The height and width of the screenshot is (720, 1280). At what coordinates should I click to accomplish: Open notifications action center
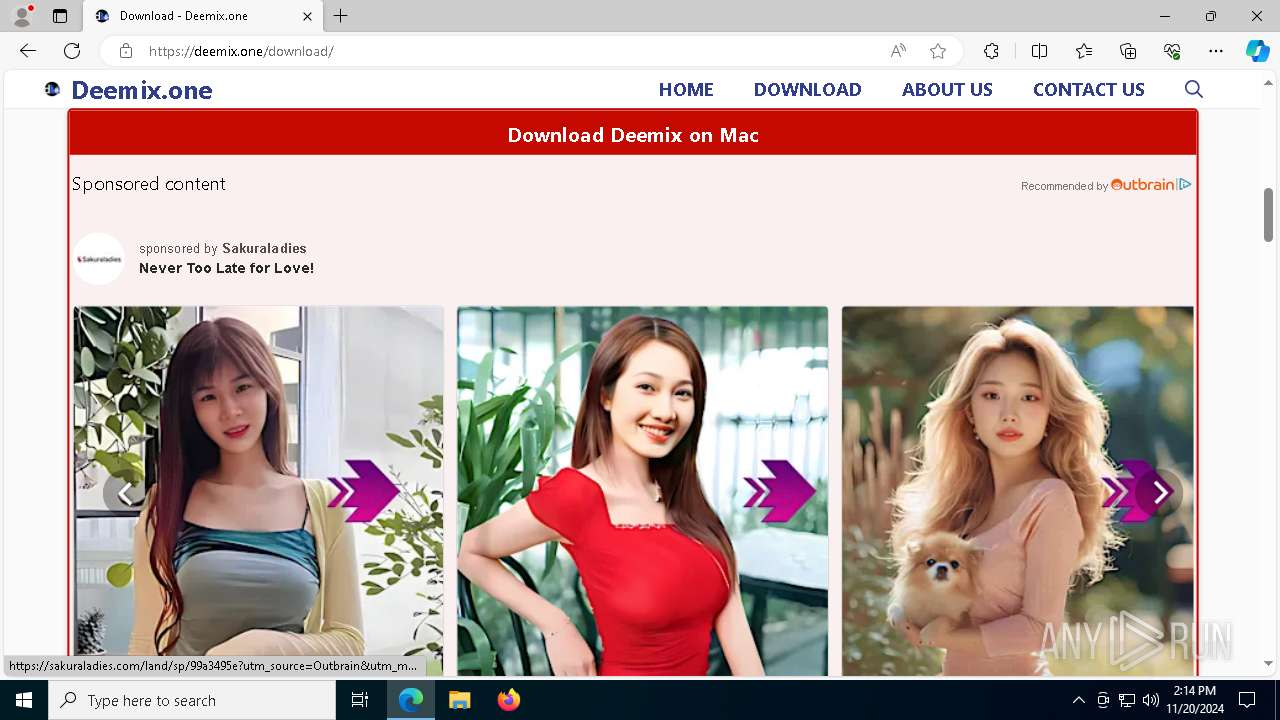point(1247,700)
